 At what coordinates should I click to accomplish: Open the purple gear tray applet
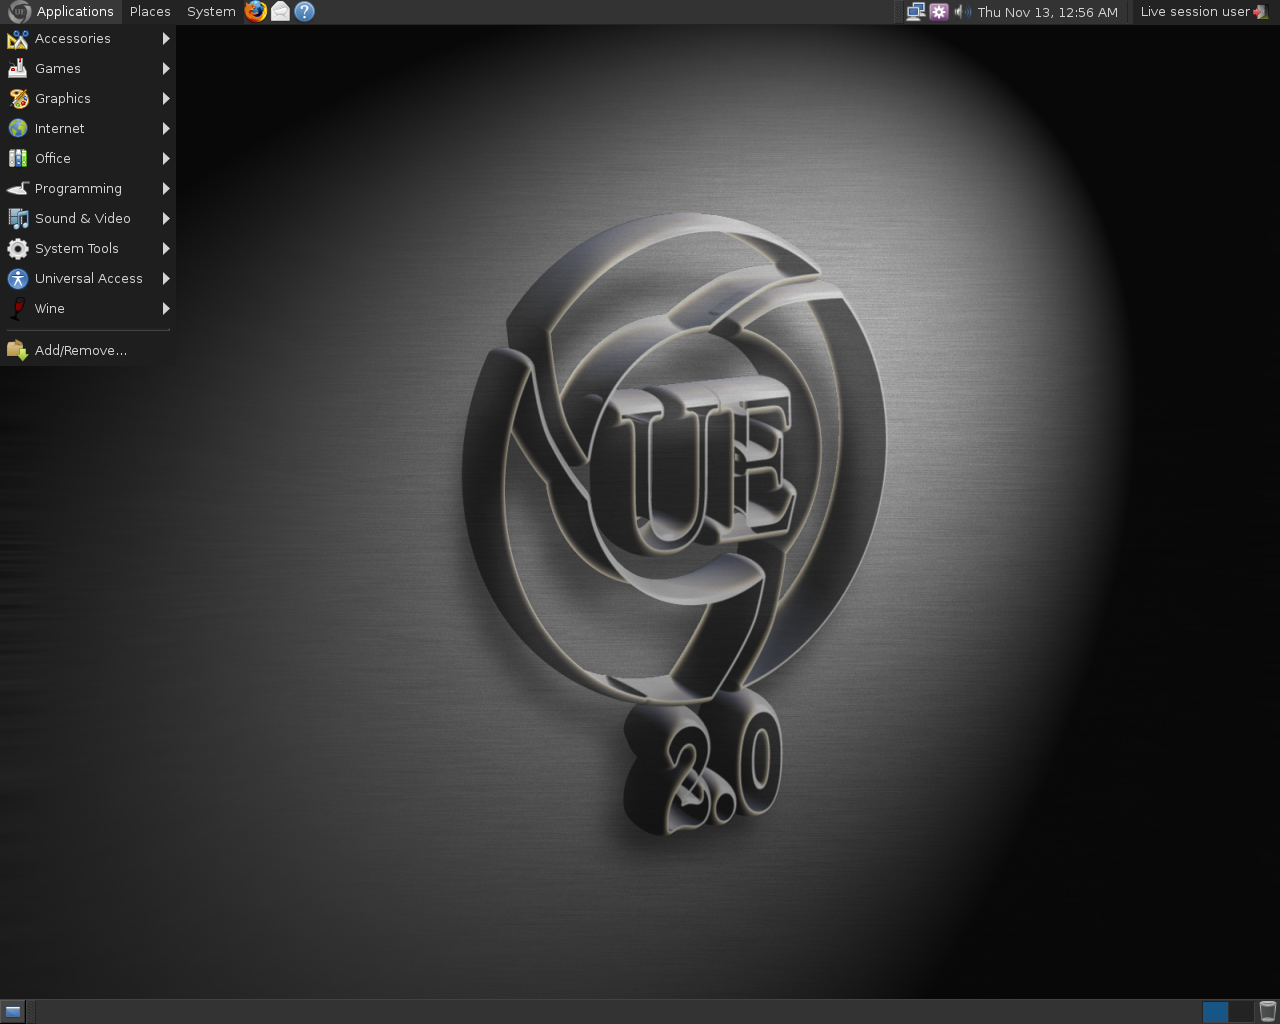click(x=939, y=12)
